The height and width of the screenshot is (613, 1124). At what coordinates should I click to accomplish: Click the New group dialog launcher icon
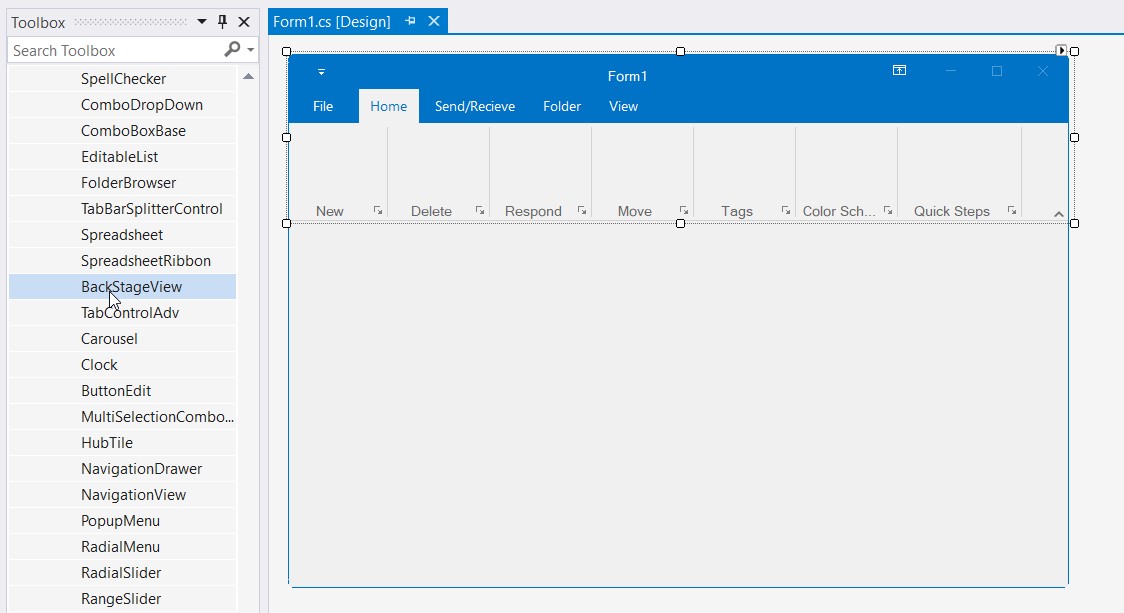[x=377, y=211]
